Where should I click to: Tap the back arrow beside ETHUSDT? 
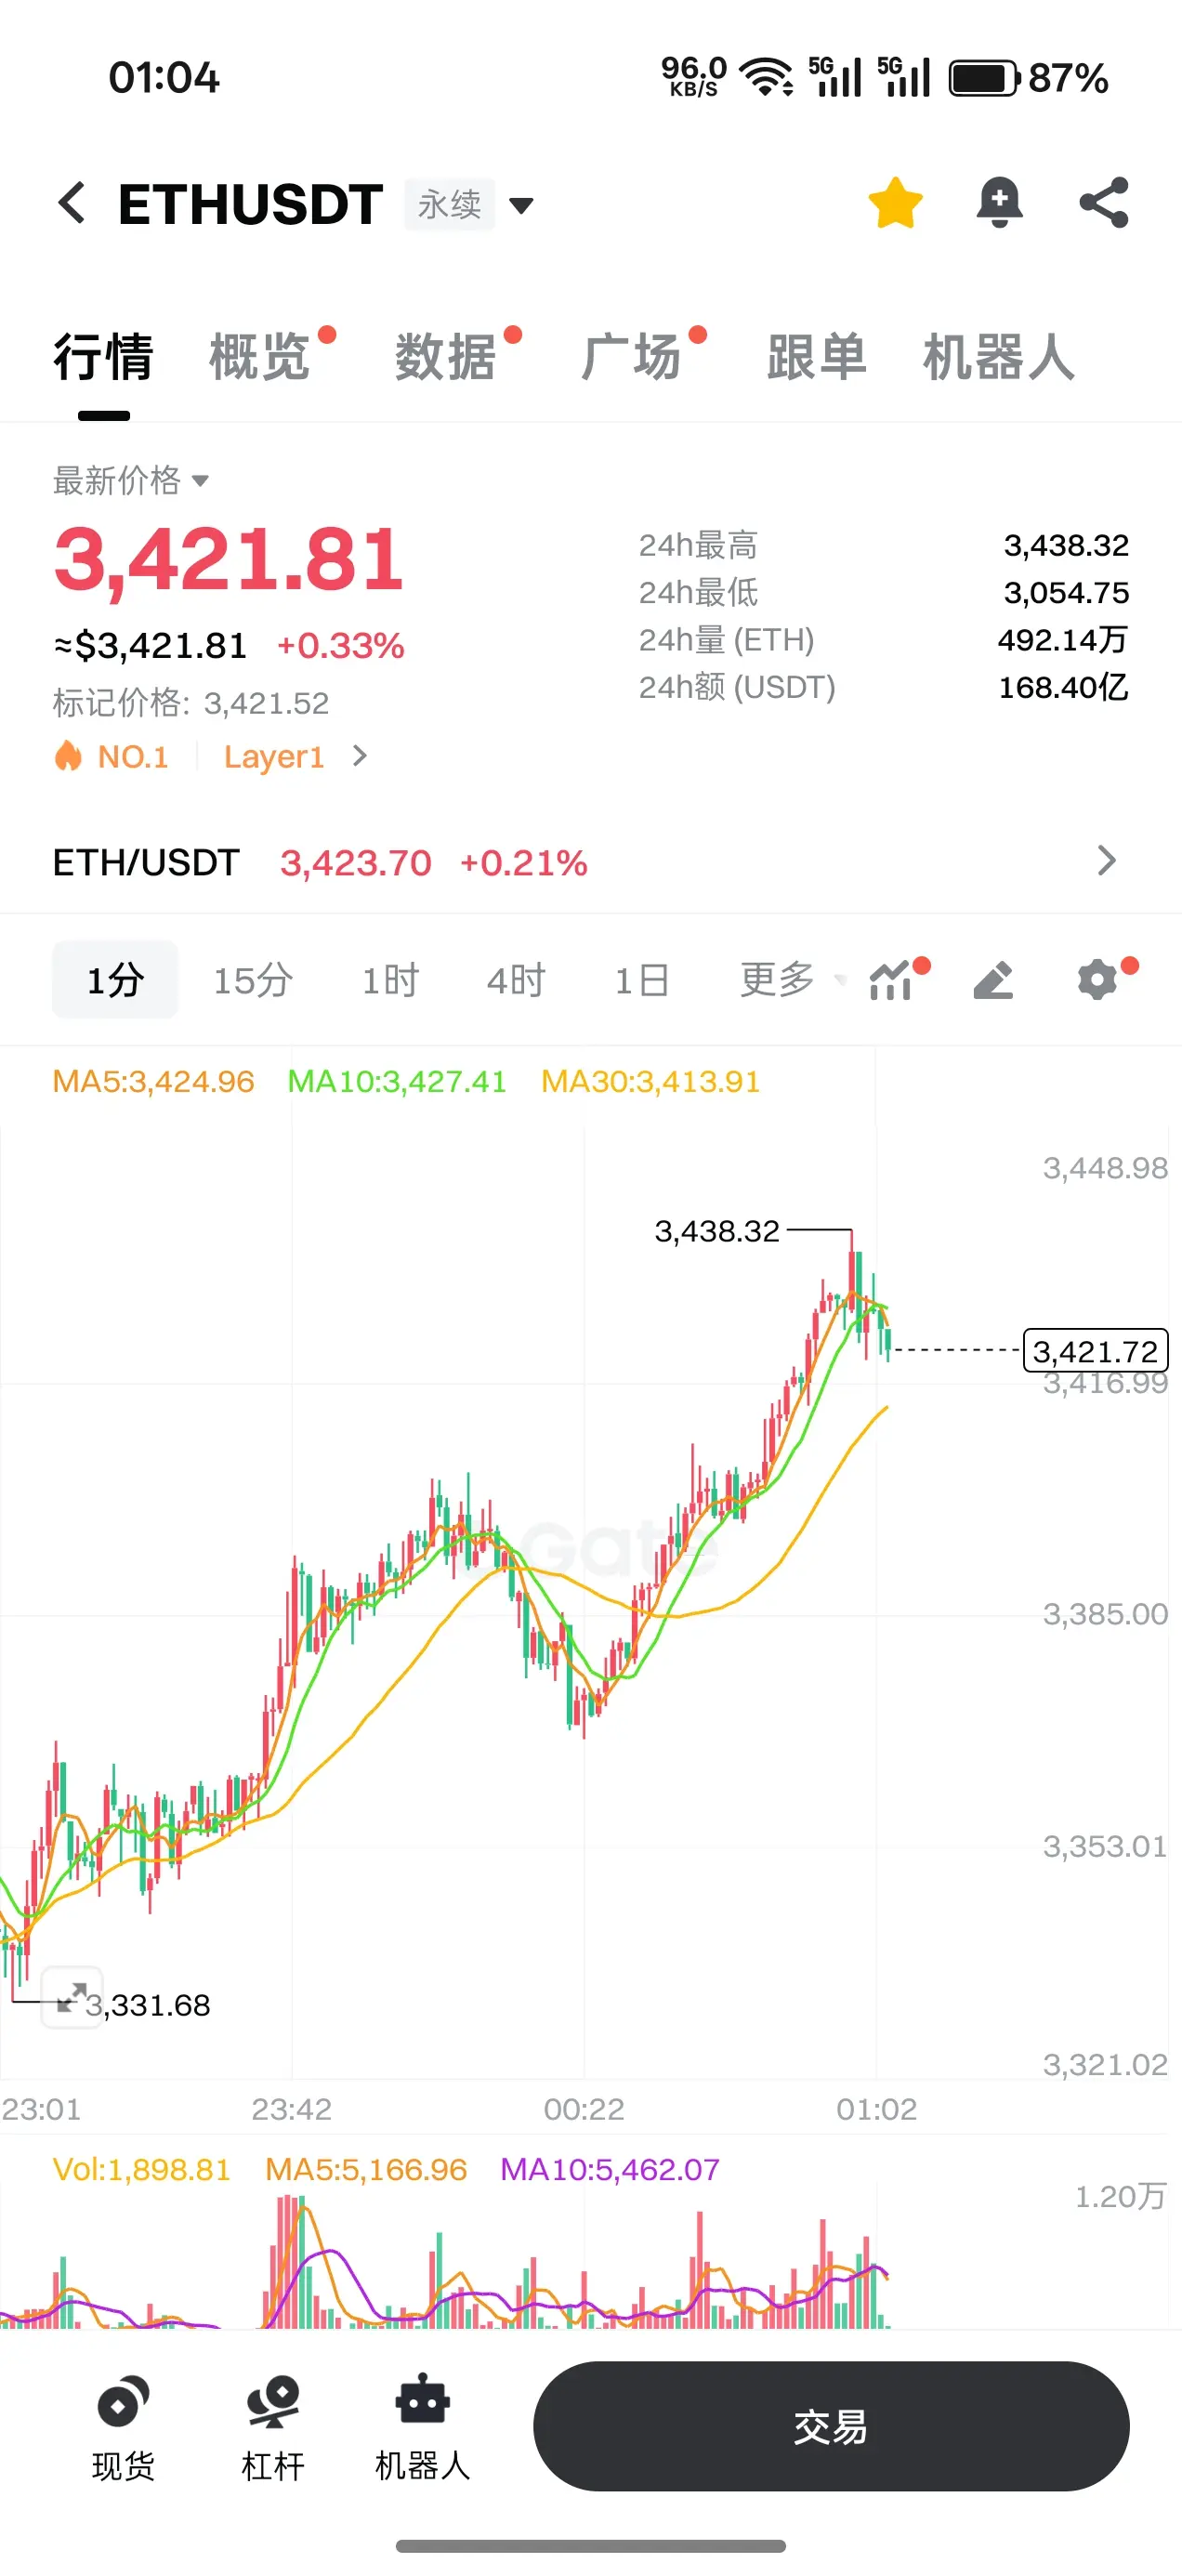pos(72,203)
